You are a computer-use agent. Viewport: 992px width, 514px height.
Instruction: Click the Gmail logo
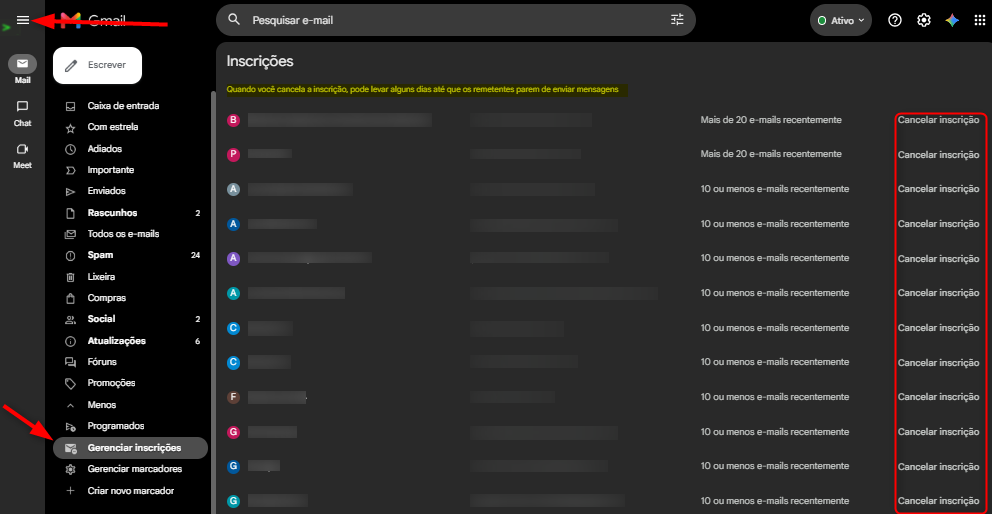[93, 20]
